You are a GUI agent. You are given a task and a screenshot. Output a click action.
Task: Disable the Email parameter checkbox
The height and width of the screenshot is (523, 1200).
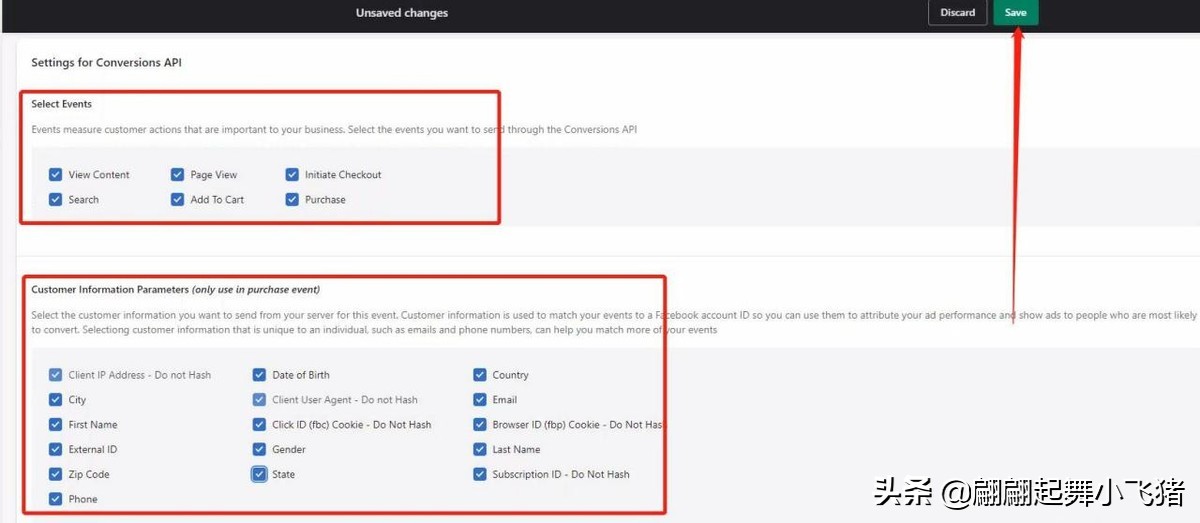pos(480,400)
